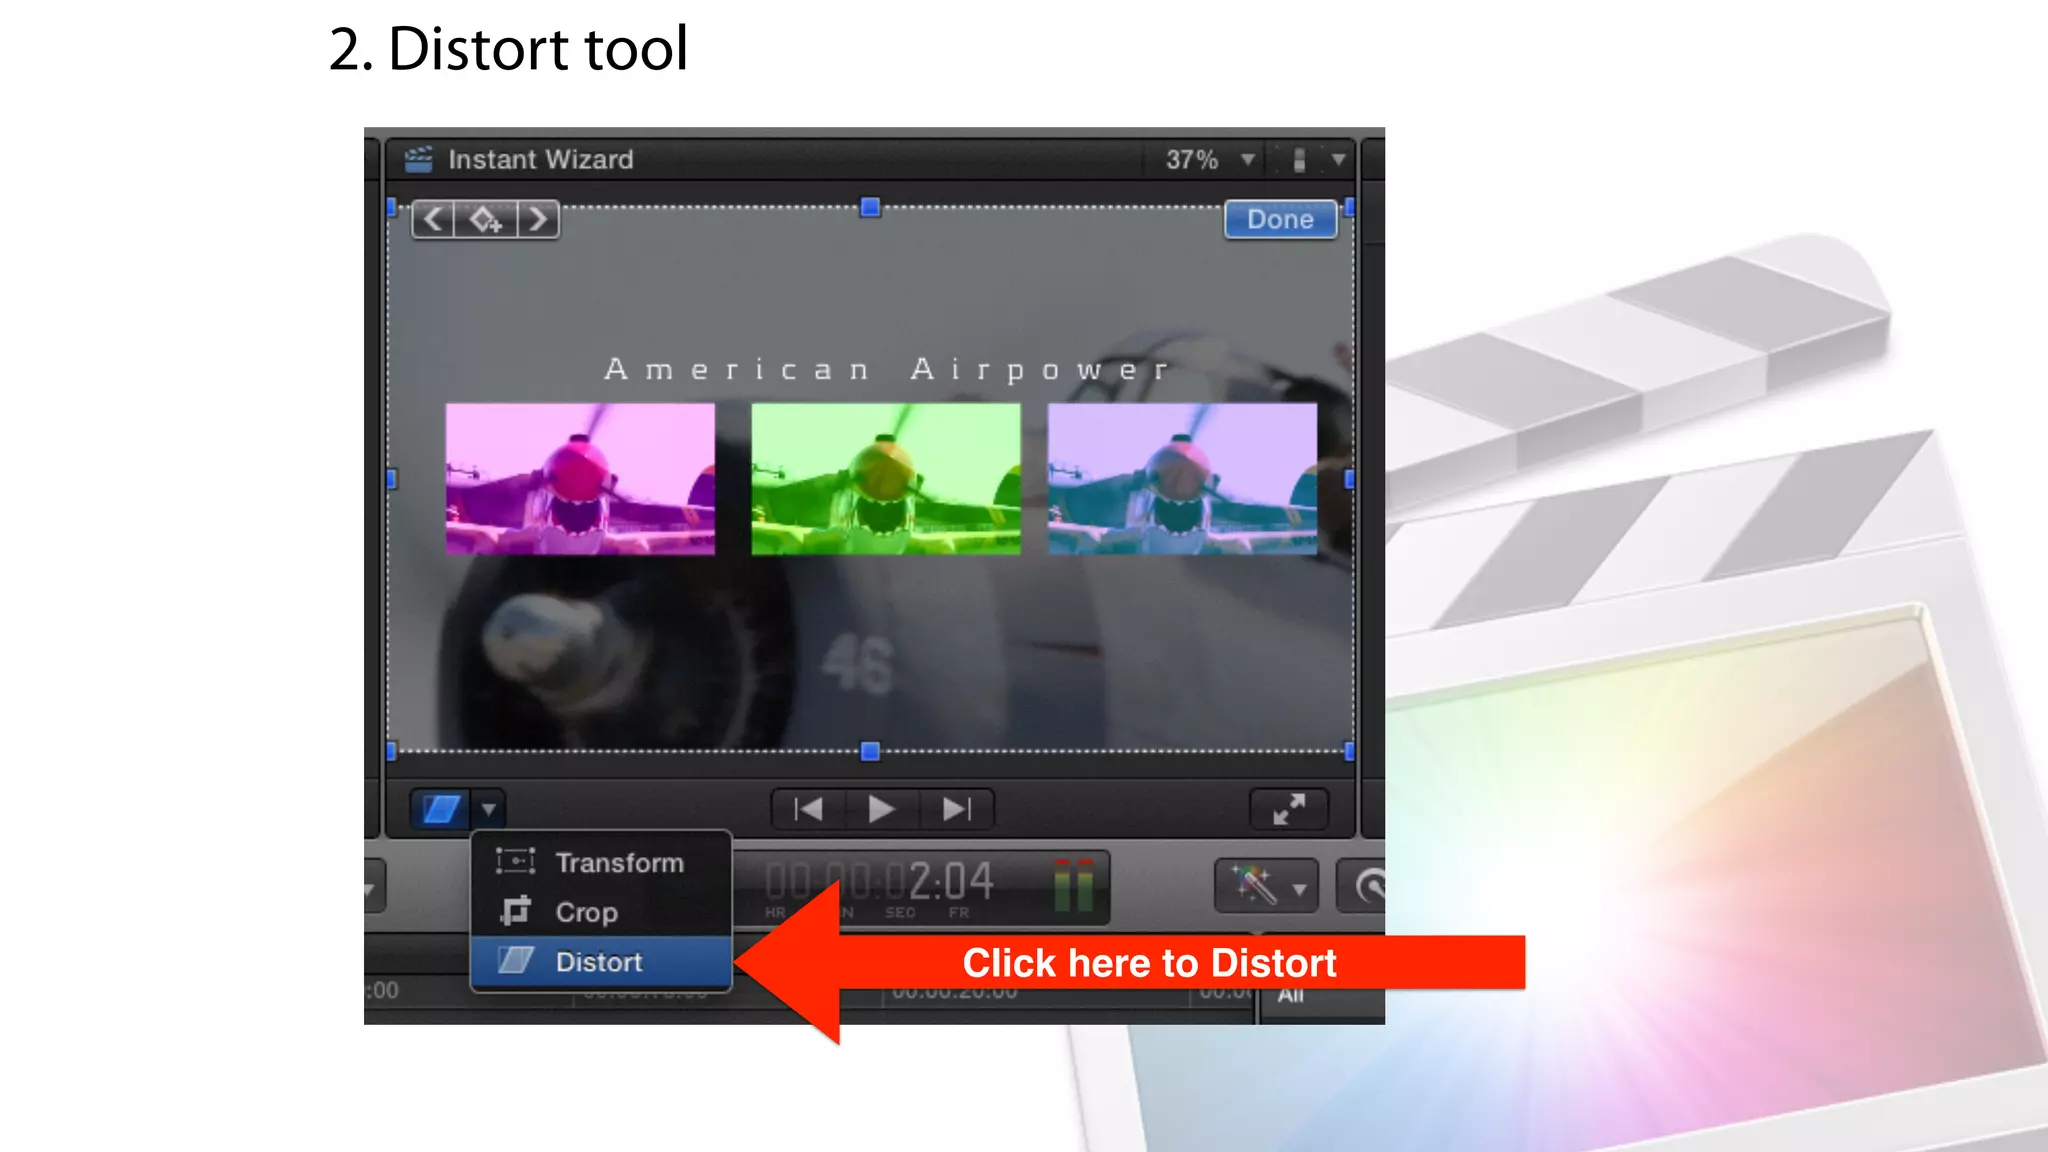
Task: Click the magic wand enhancements icon
Action: click(1252, 886)
